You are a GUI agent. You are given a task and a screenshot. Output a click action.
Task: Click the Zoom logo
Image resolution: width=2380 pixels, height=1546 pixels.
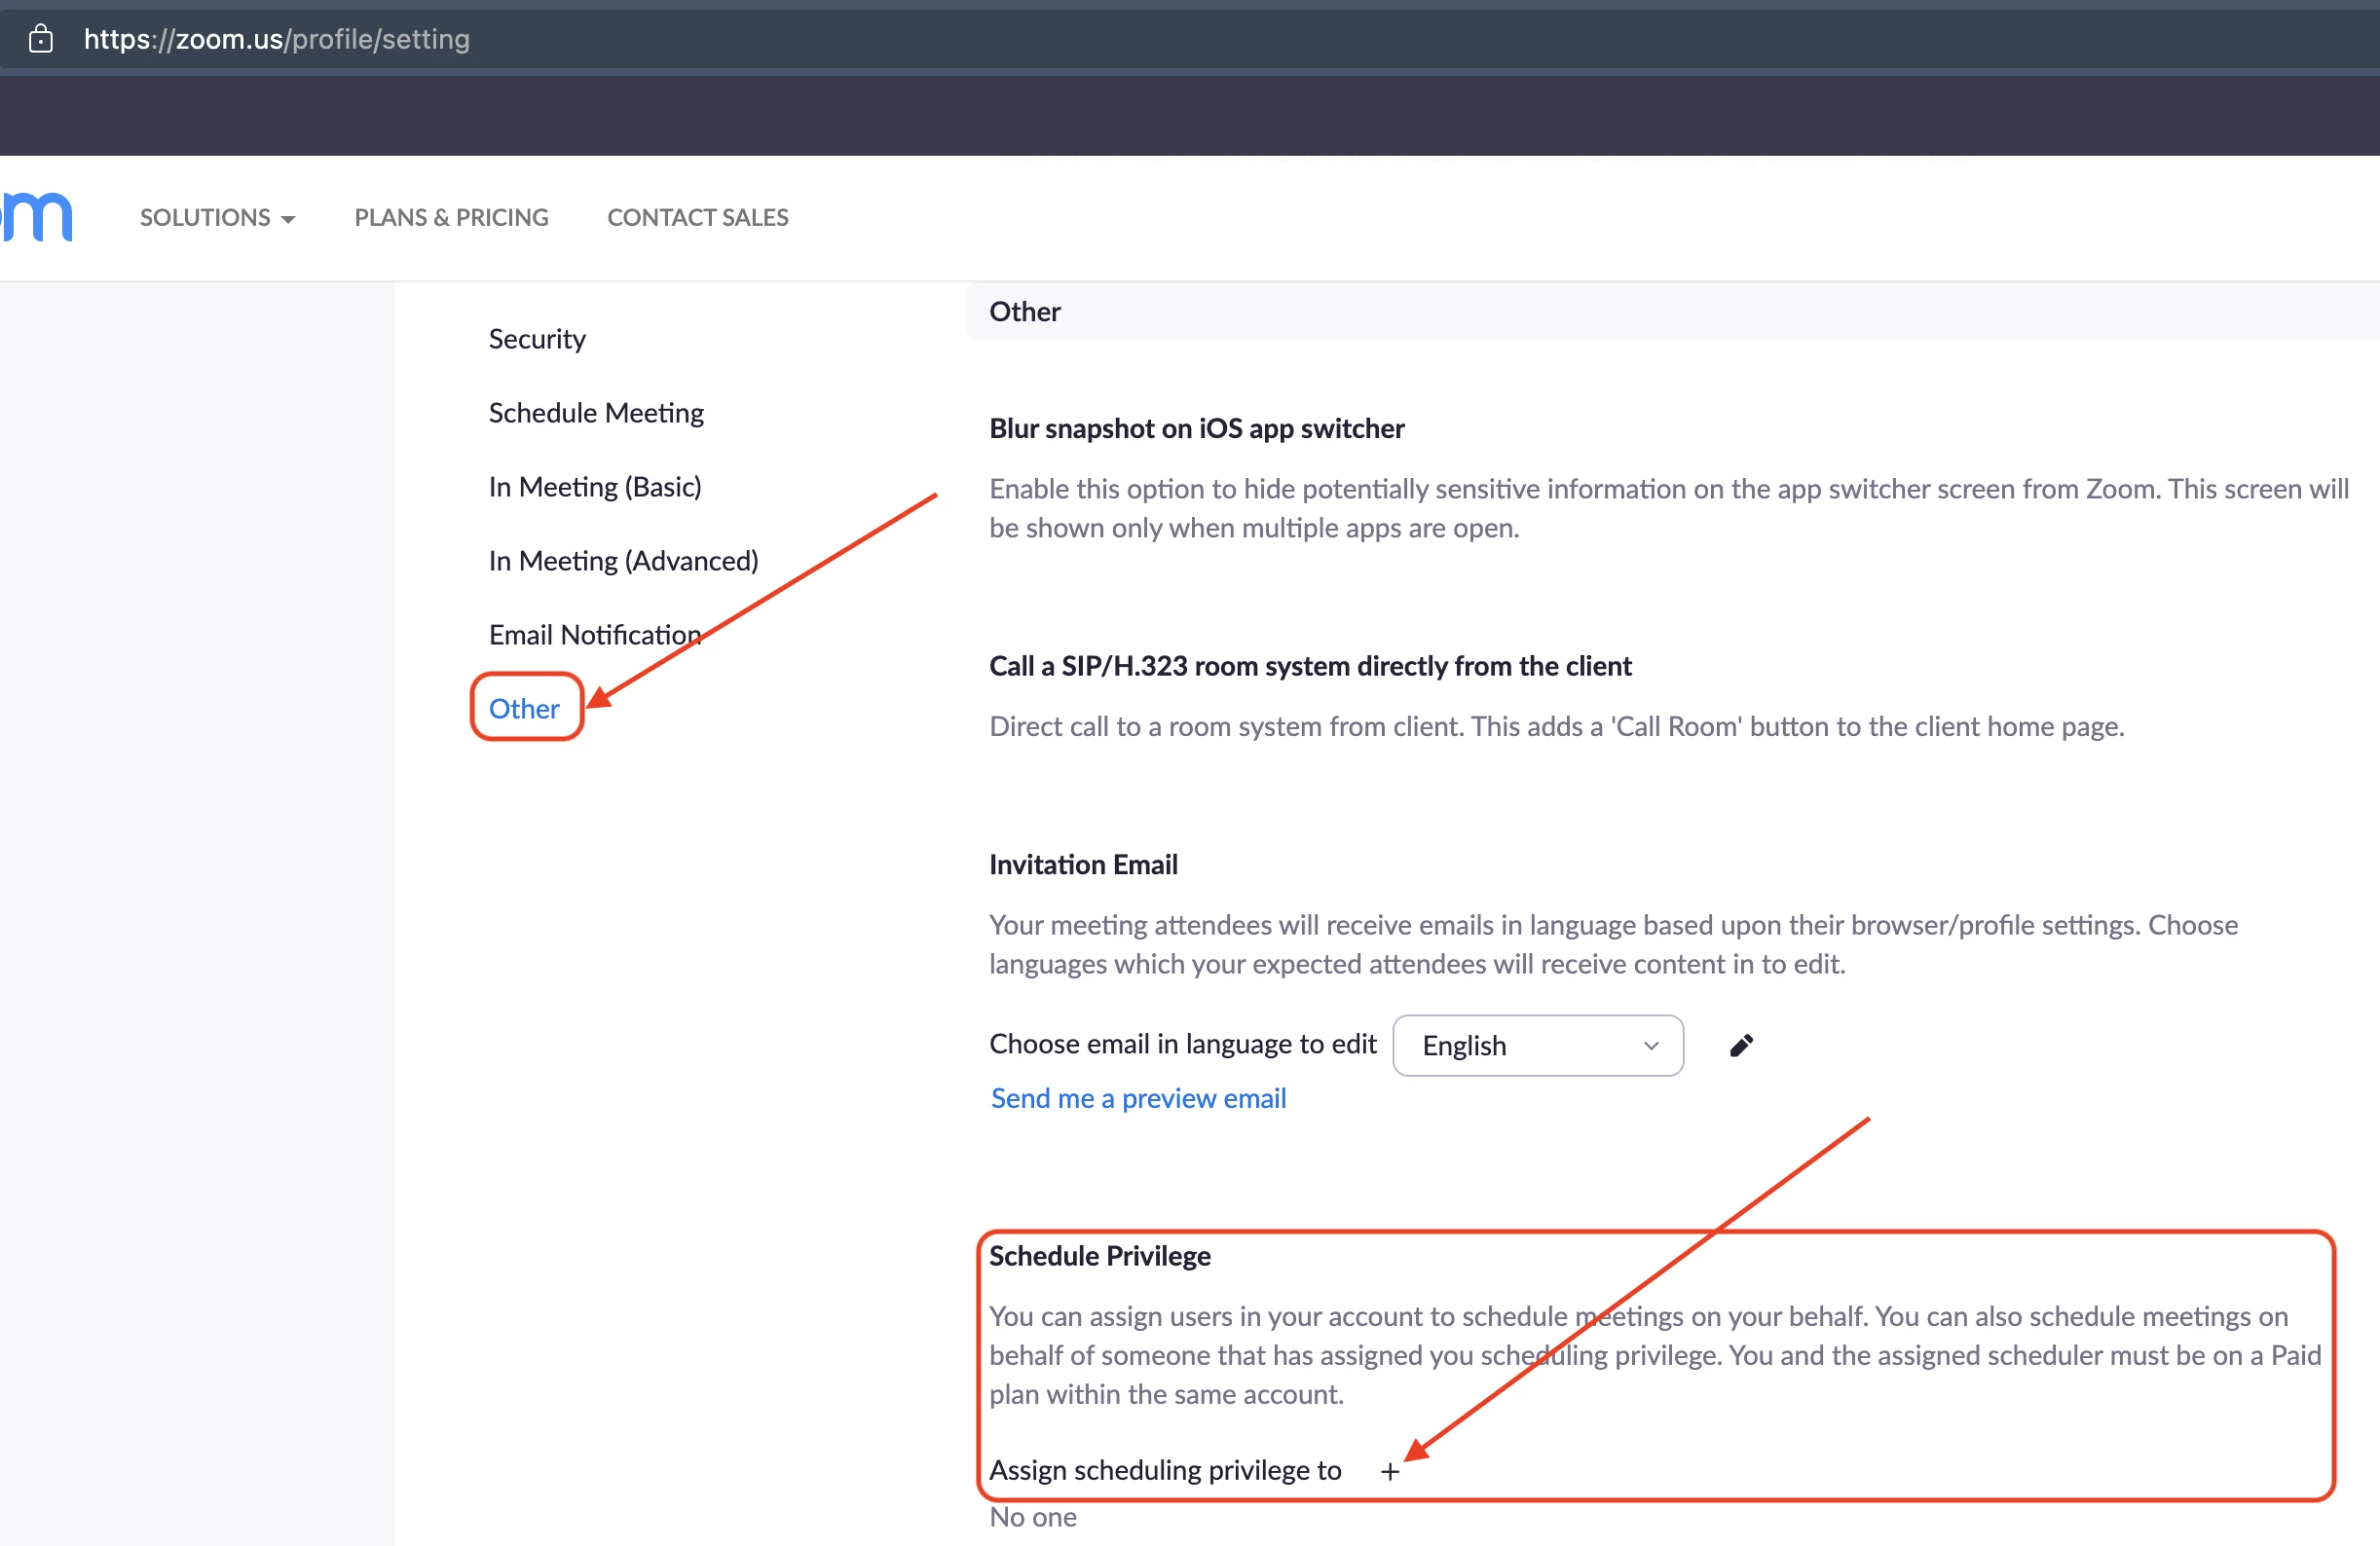38,217
